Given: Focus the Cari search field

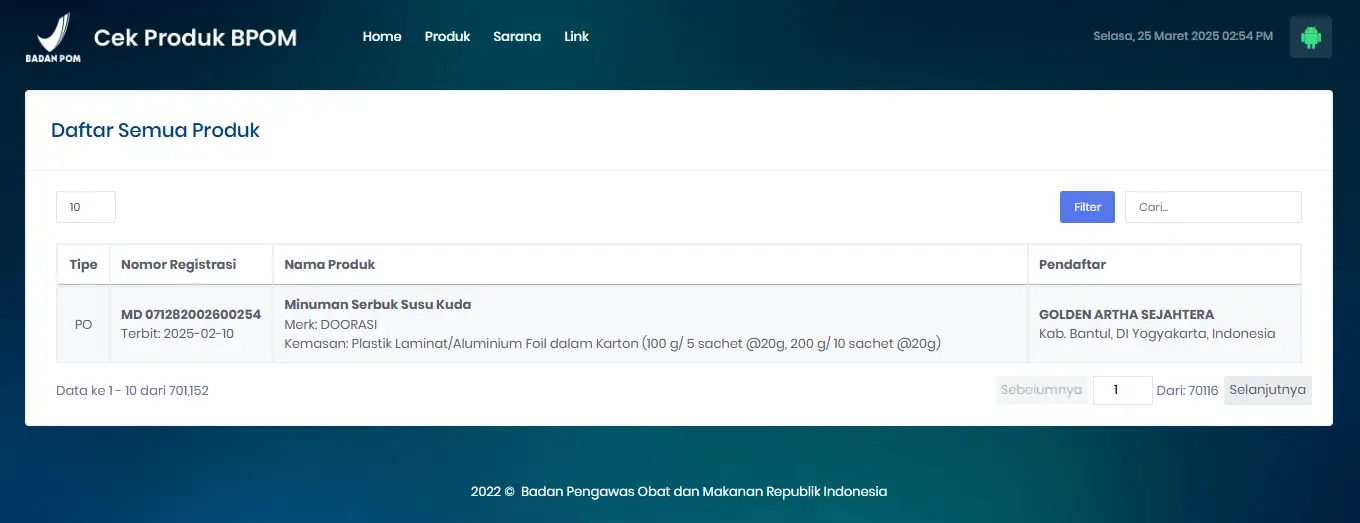Looking at the screenshot, I should tap(1212, 207).
